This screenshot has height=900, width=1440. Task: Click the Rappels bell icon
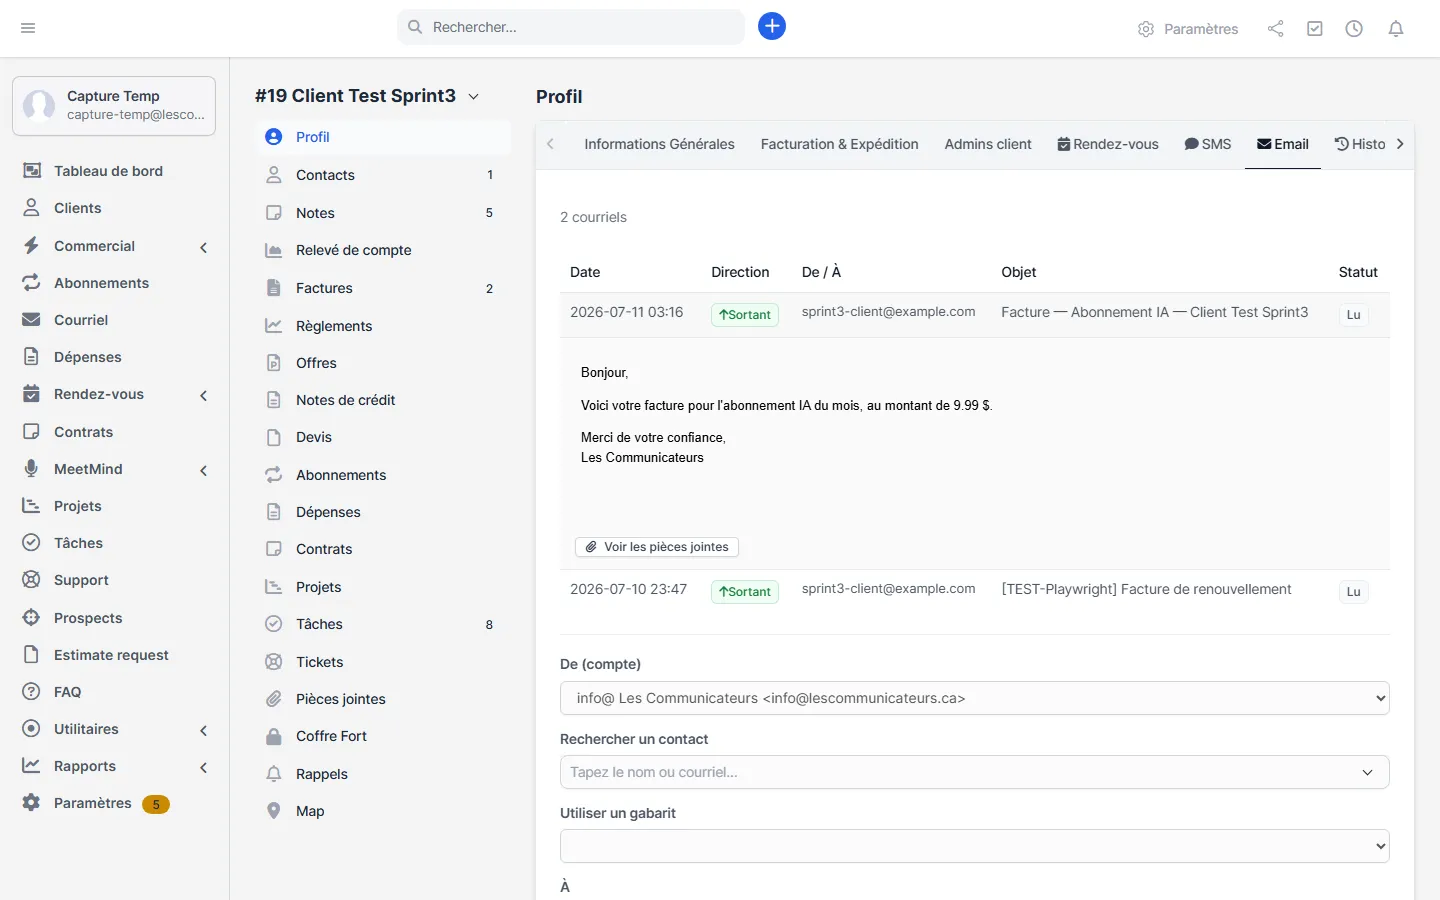(274, 774)
